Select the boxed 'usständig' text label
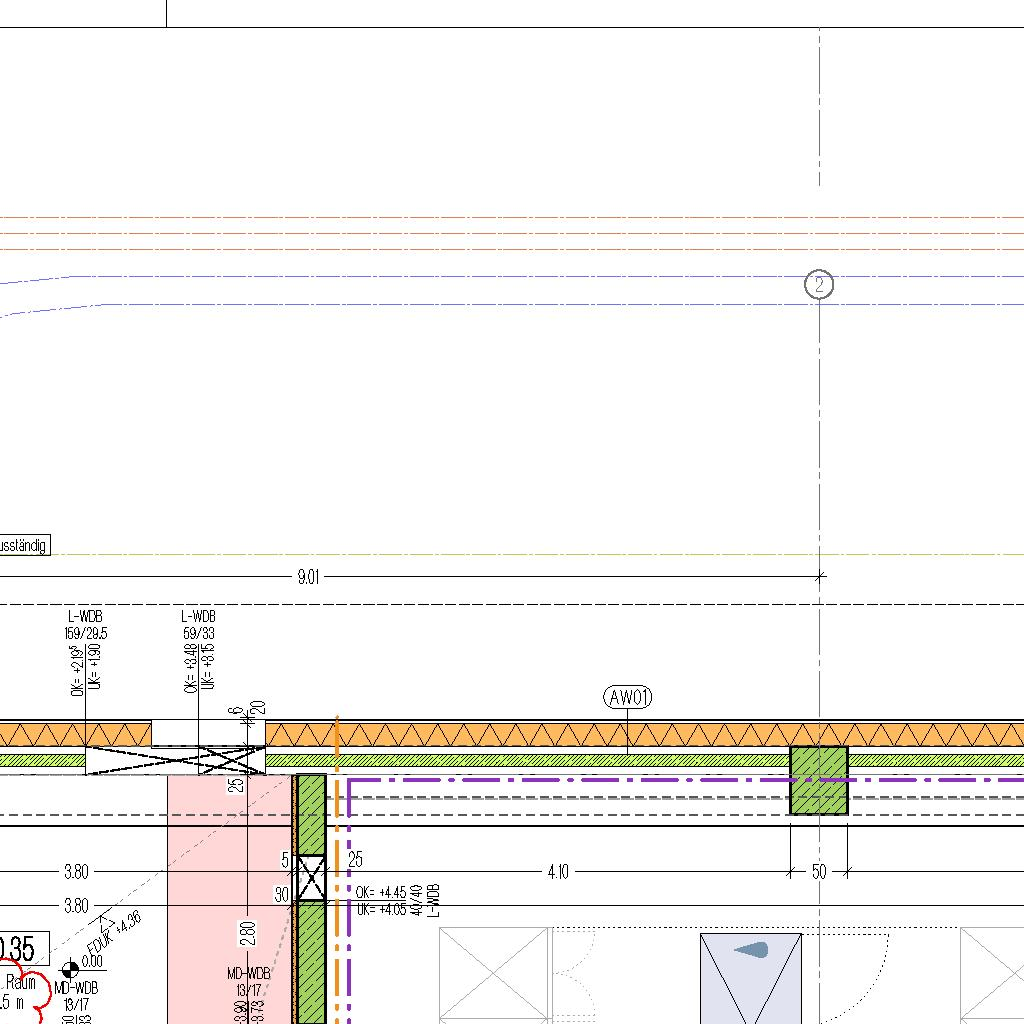 (x=24, y=546)
